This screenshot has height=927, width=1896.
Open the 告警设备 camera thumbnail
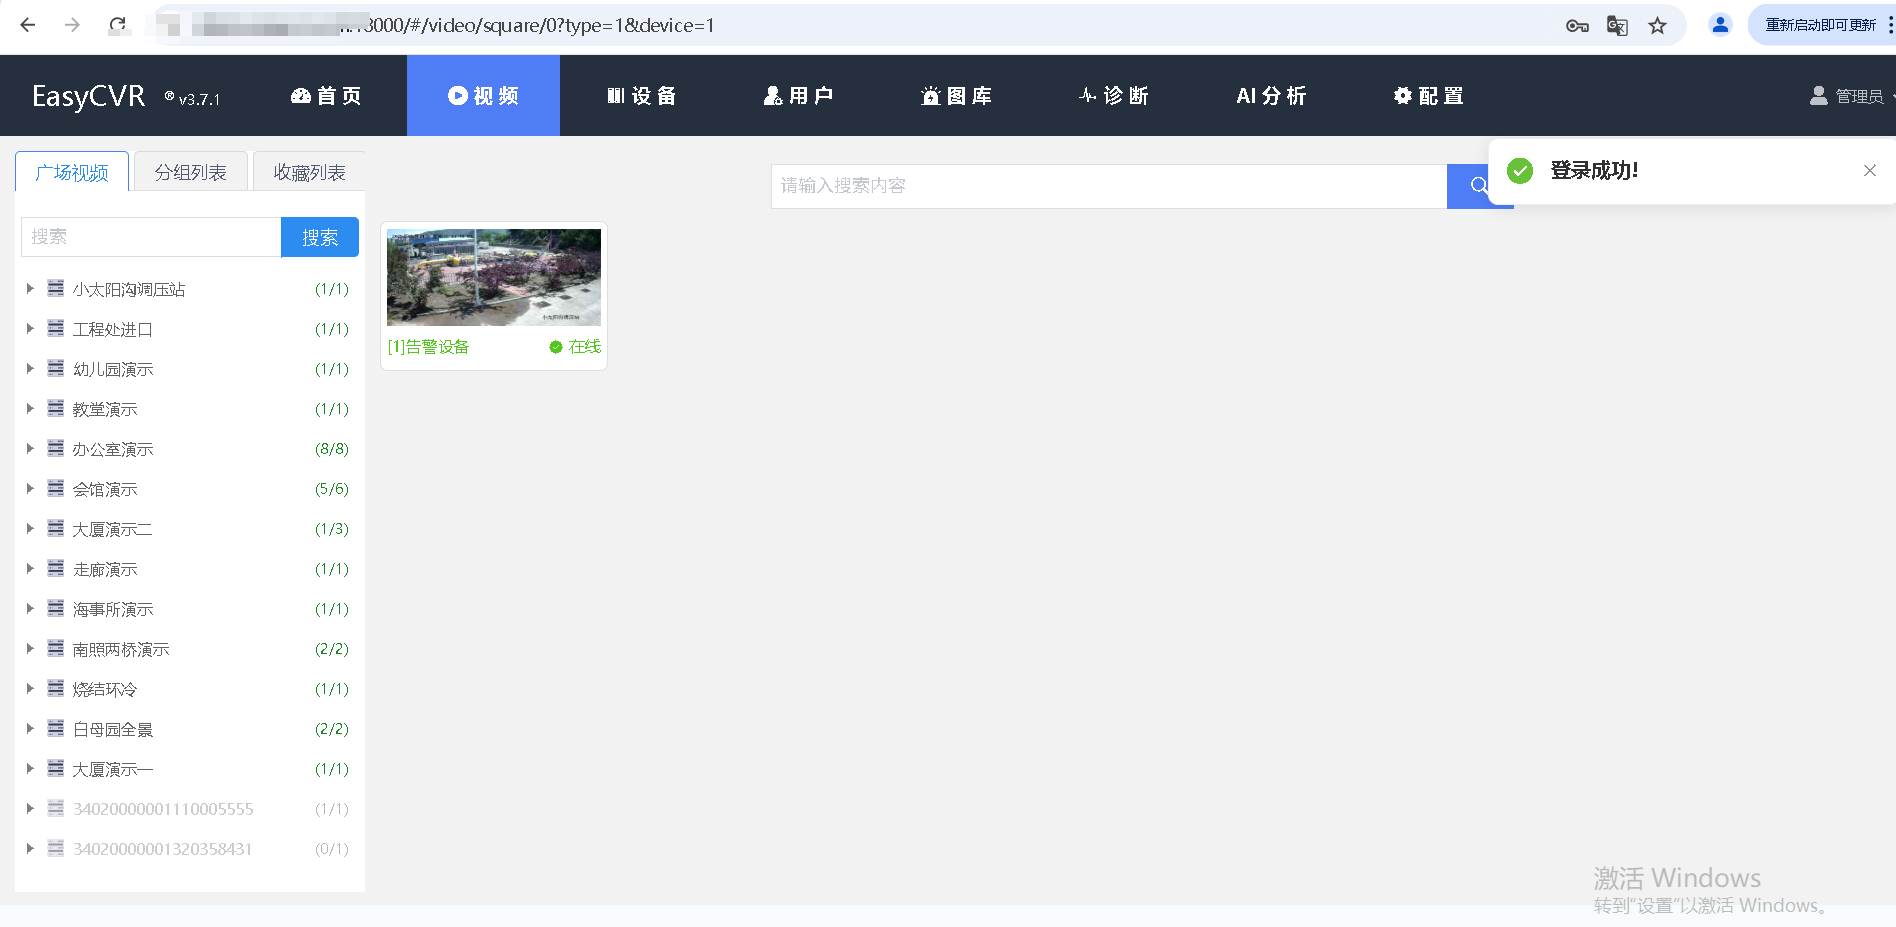(x=493, y=277)
